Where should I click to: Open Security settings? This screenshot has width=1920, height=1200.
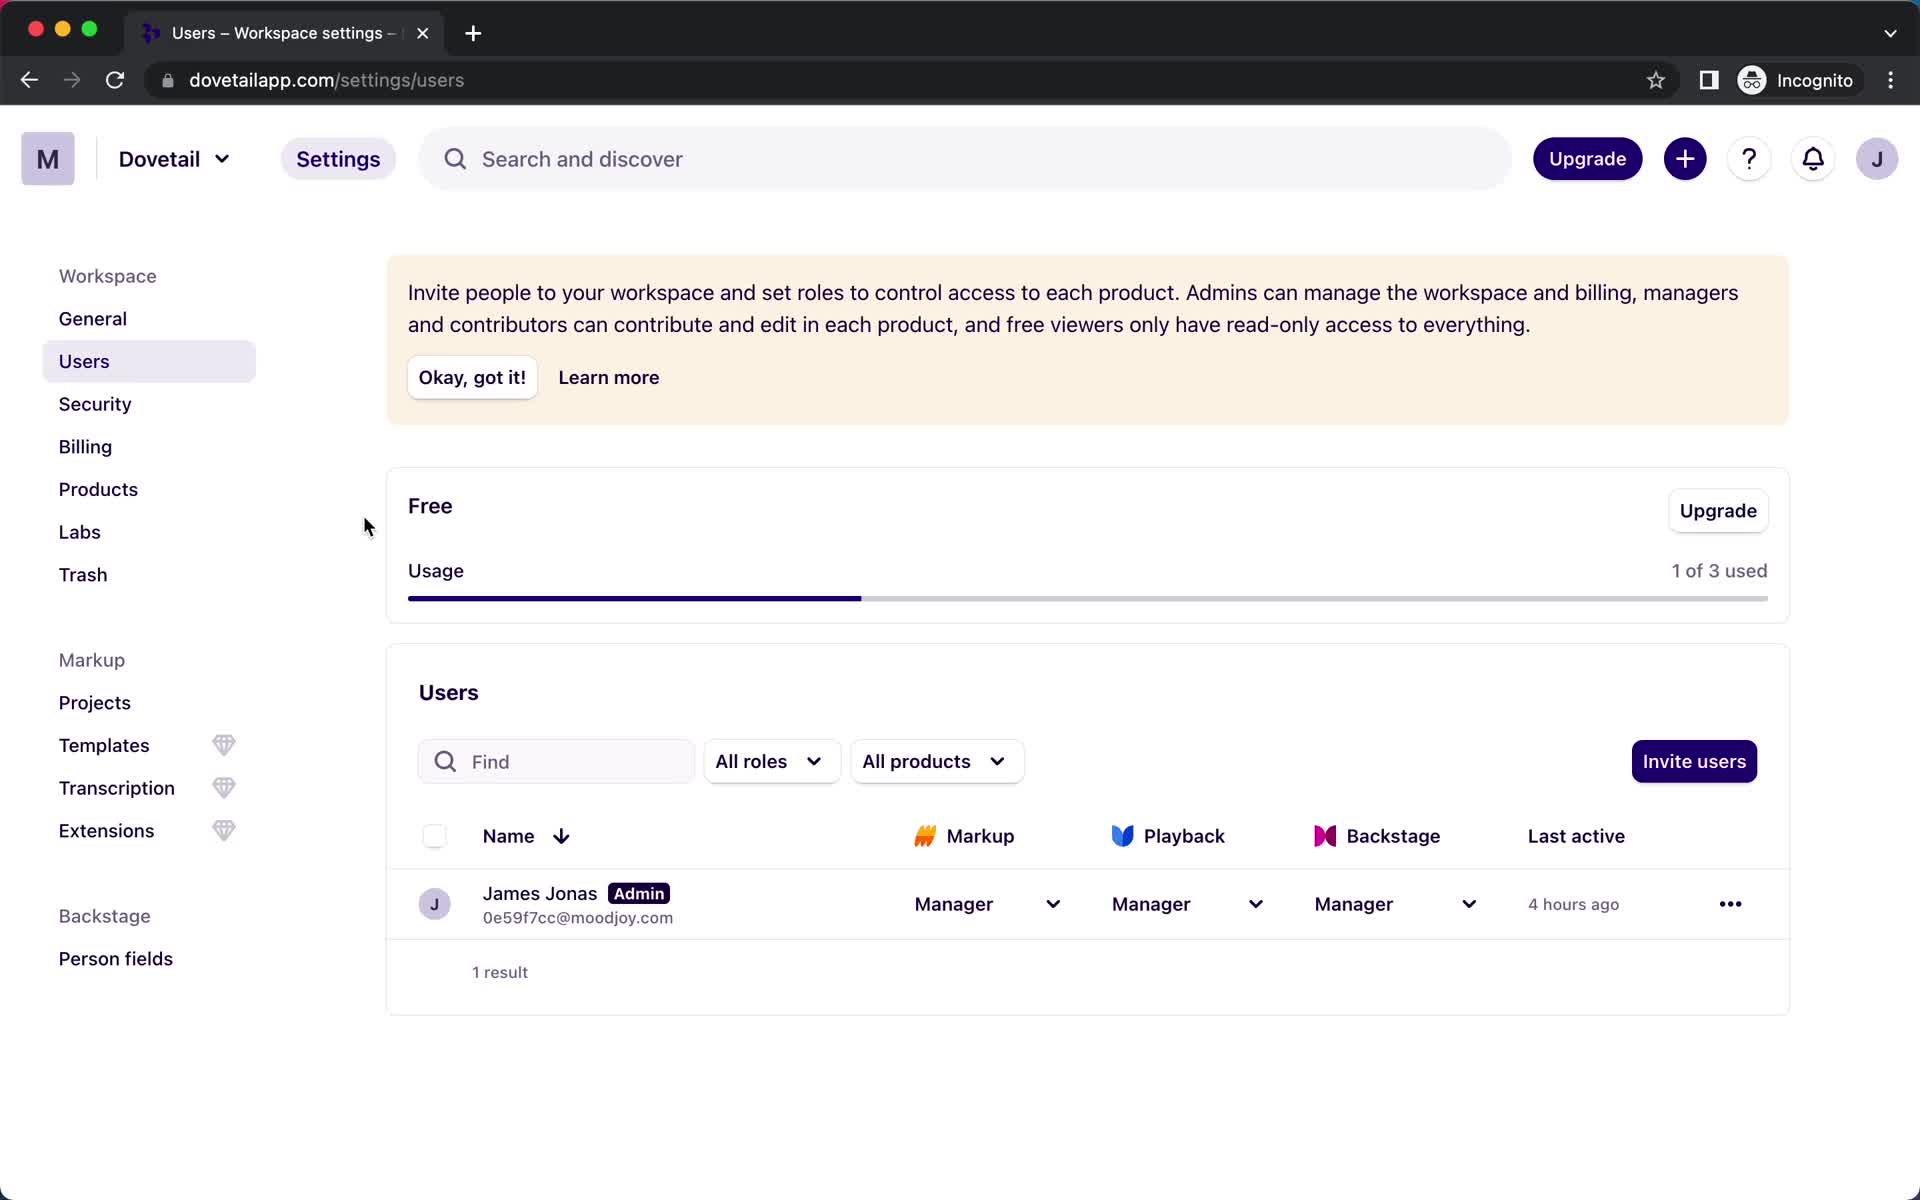coord(149,404)
